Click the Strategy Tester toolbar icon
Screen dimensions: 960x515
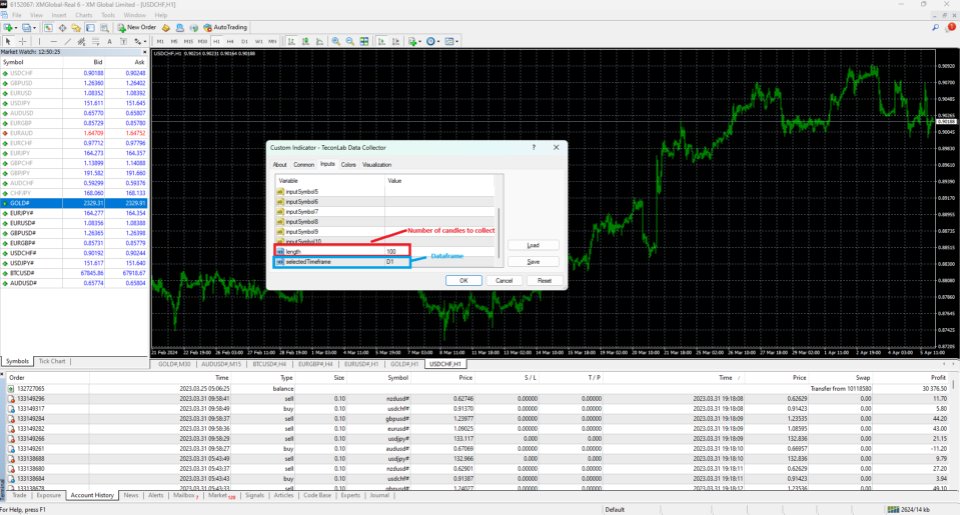(104, 28)
